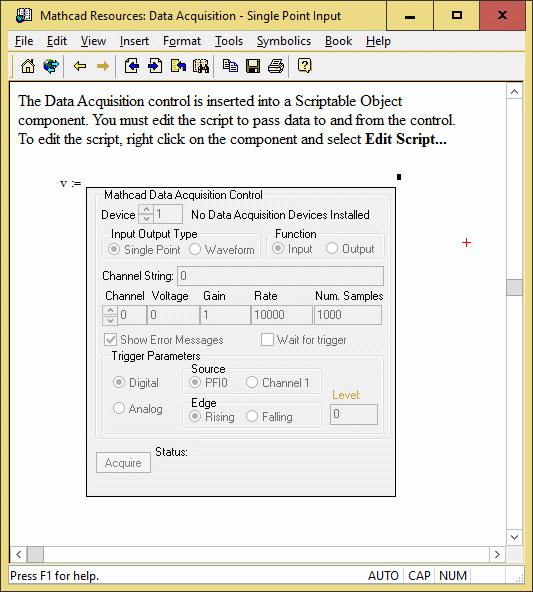Click the Acquire button
The width and height of the screenshot is (533, 592).
(x=123, y=462)
